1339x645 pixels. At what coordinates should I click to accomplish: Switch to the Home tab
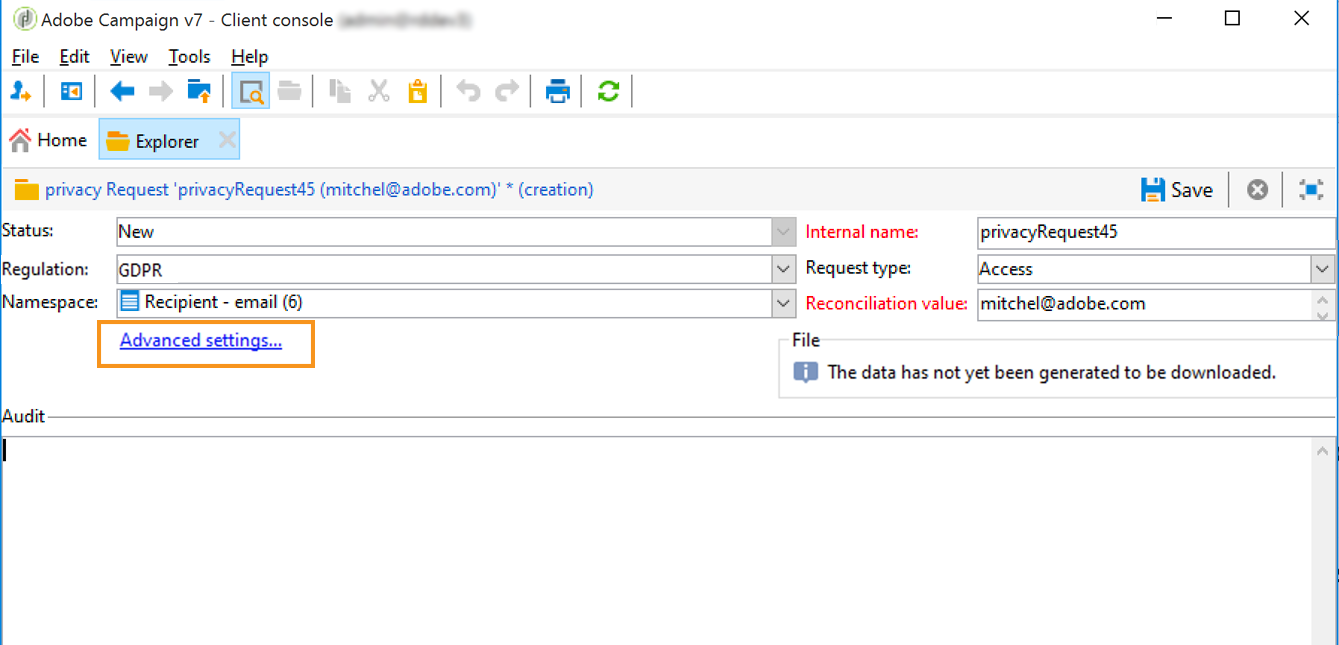[x=49, y=141]
